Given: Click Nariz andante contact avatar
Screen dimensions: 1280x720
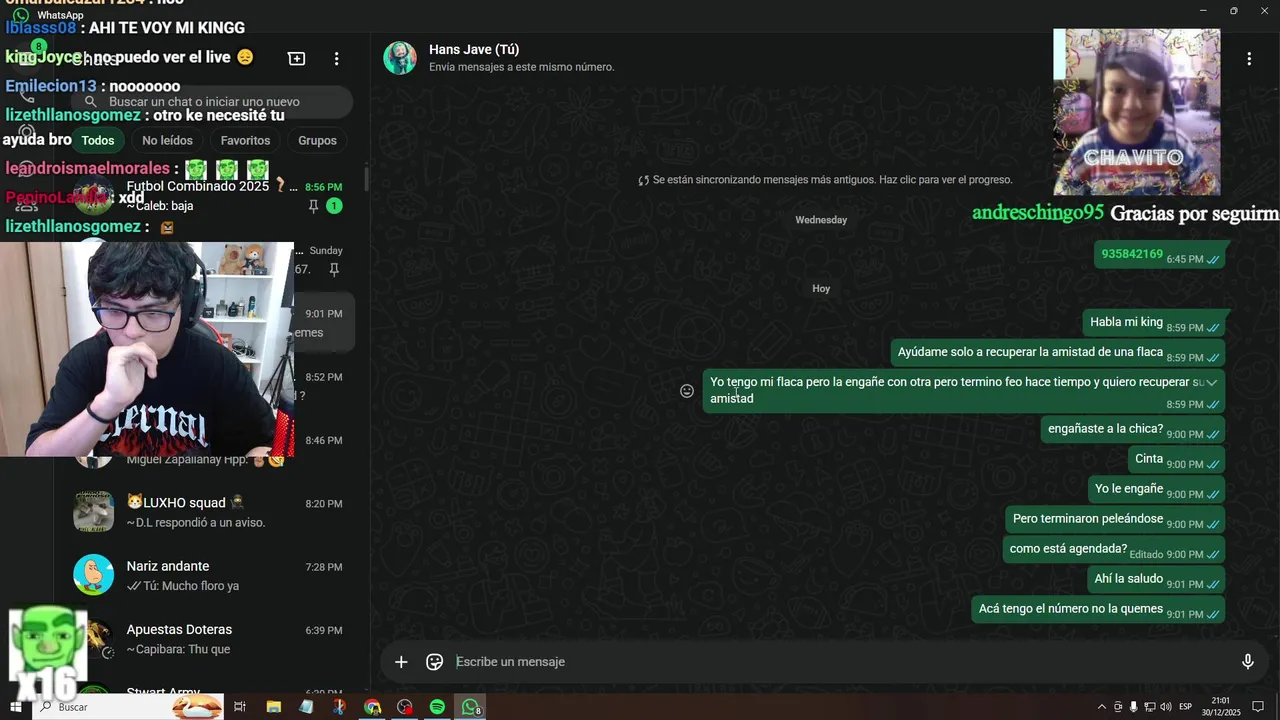Looking at the screenshot, I should 93,575.
